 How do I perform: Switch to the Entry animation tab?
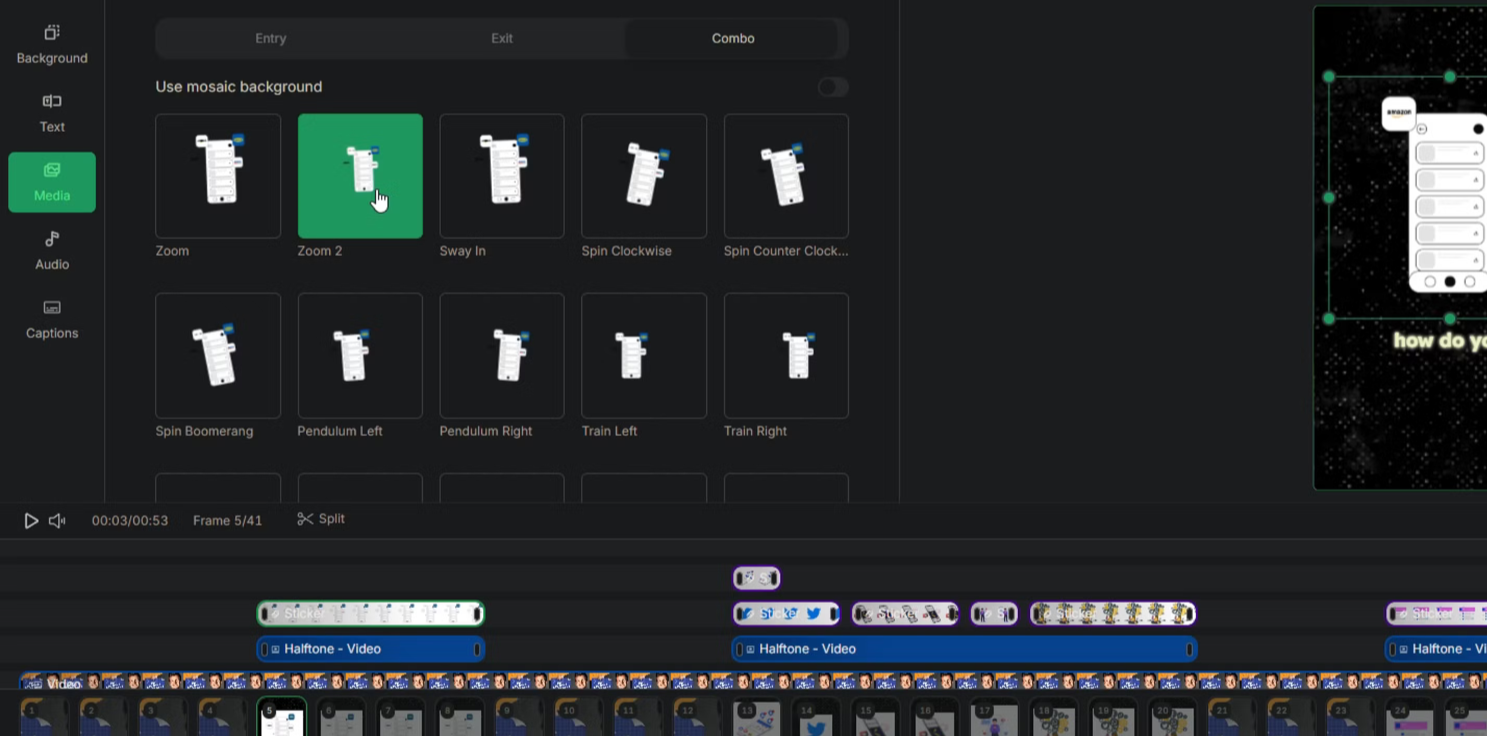coord(271,38)
